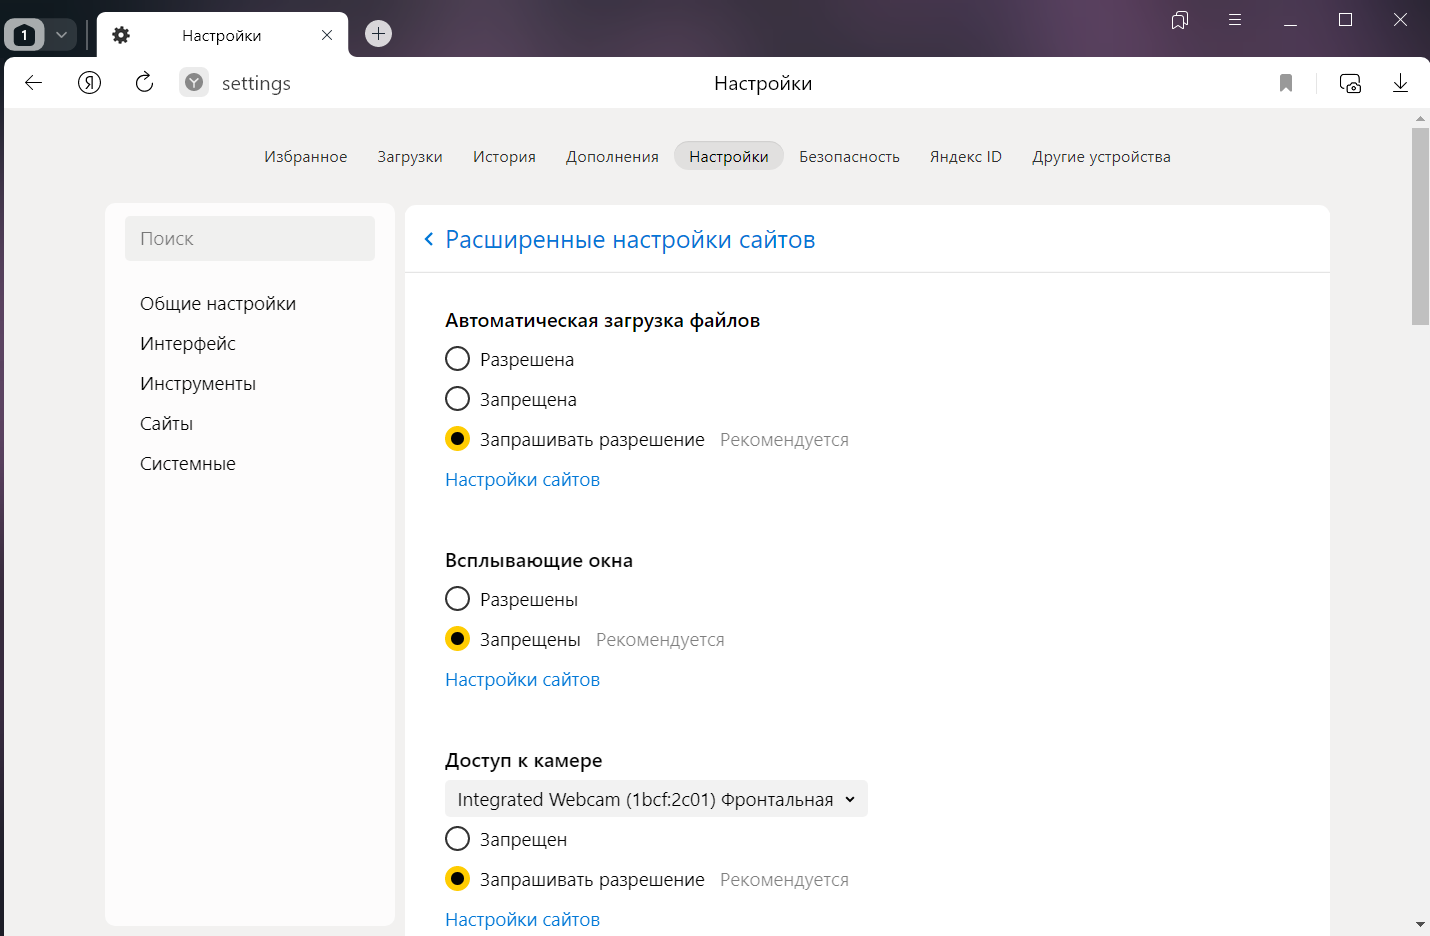The width and height of the screenshot is (1430, 936).
Task: Click Настройки сайтов link under Всплывающие окна
Action: pyautogui.click(x=522, y=680)
